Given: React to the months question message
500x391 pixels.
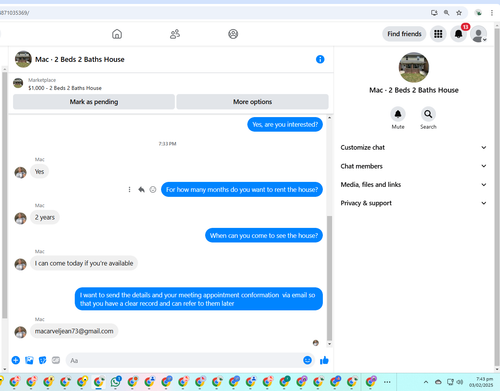Looking at the screenshot, I should tap(153, 190).
